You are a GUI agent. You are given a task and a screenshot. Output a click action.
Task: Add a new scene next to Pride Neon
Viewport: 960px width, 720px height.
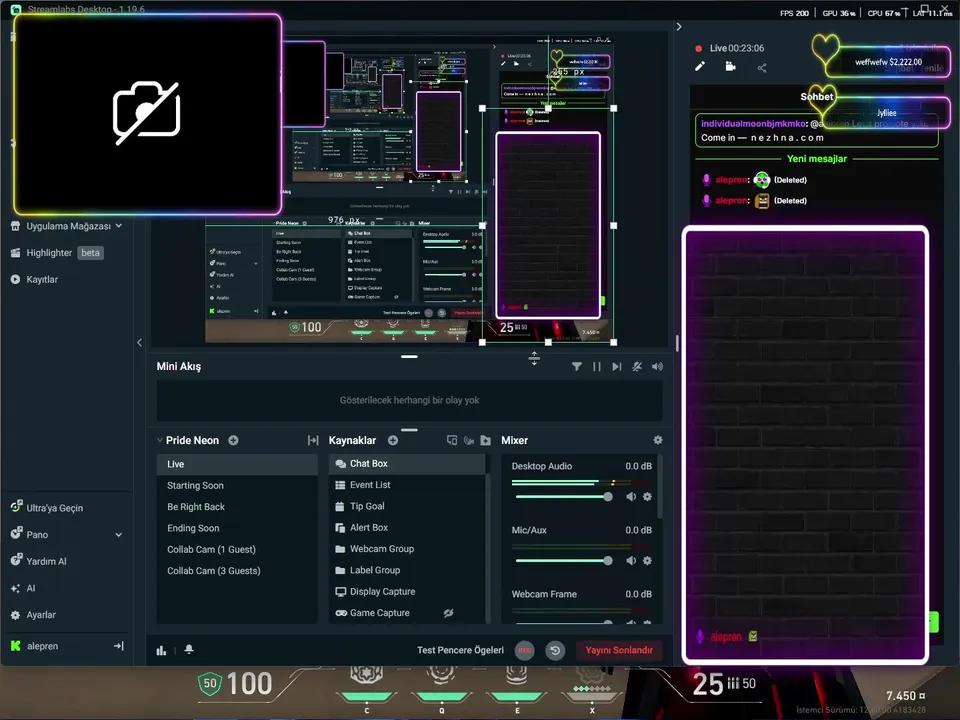tap(233, 440)
